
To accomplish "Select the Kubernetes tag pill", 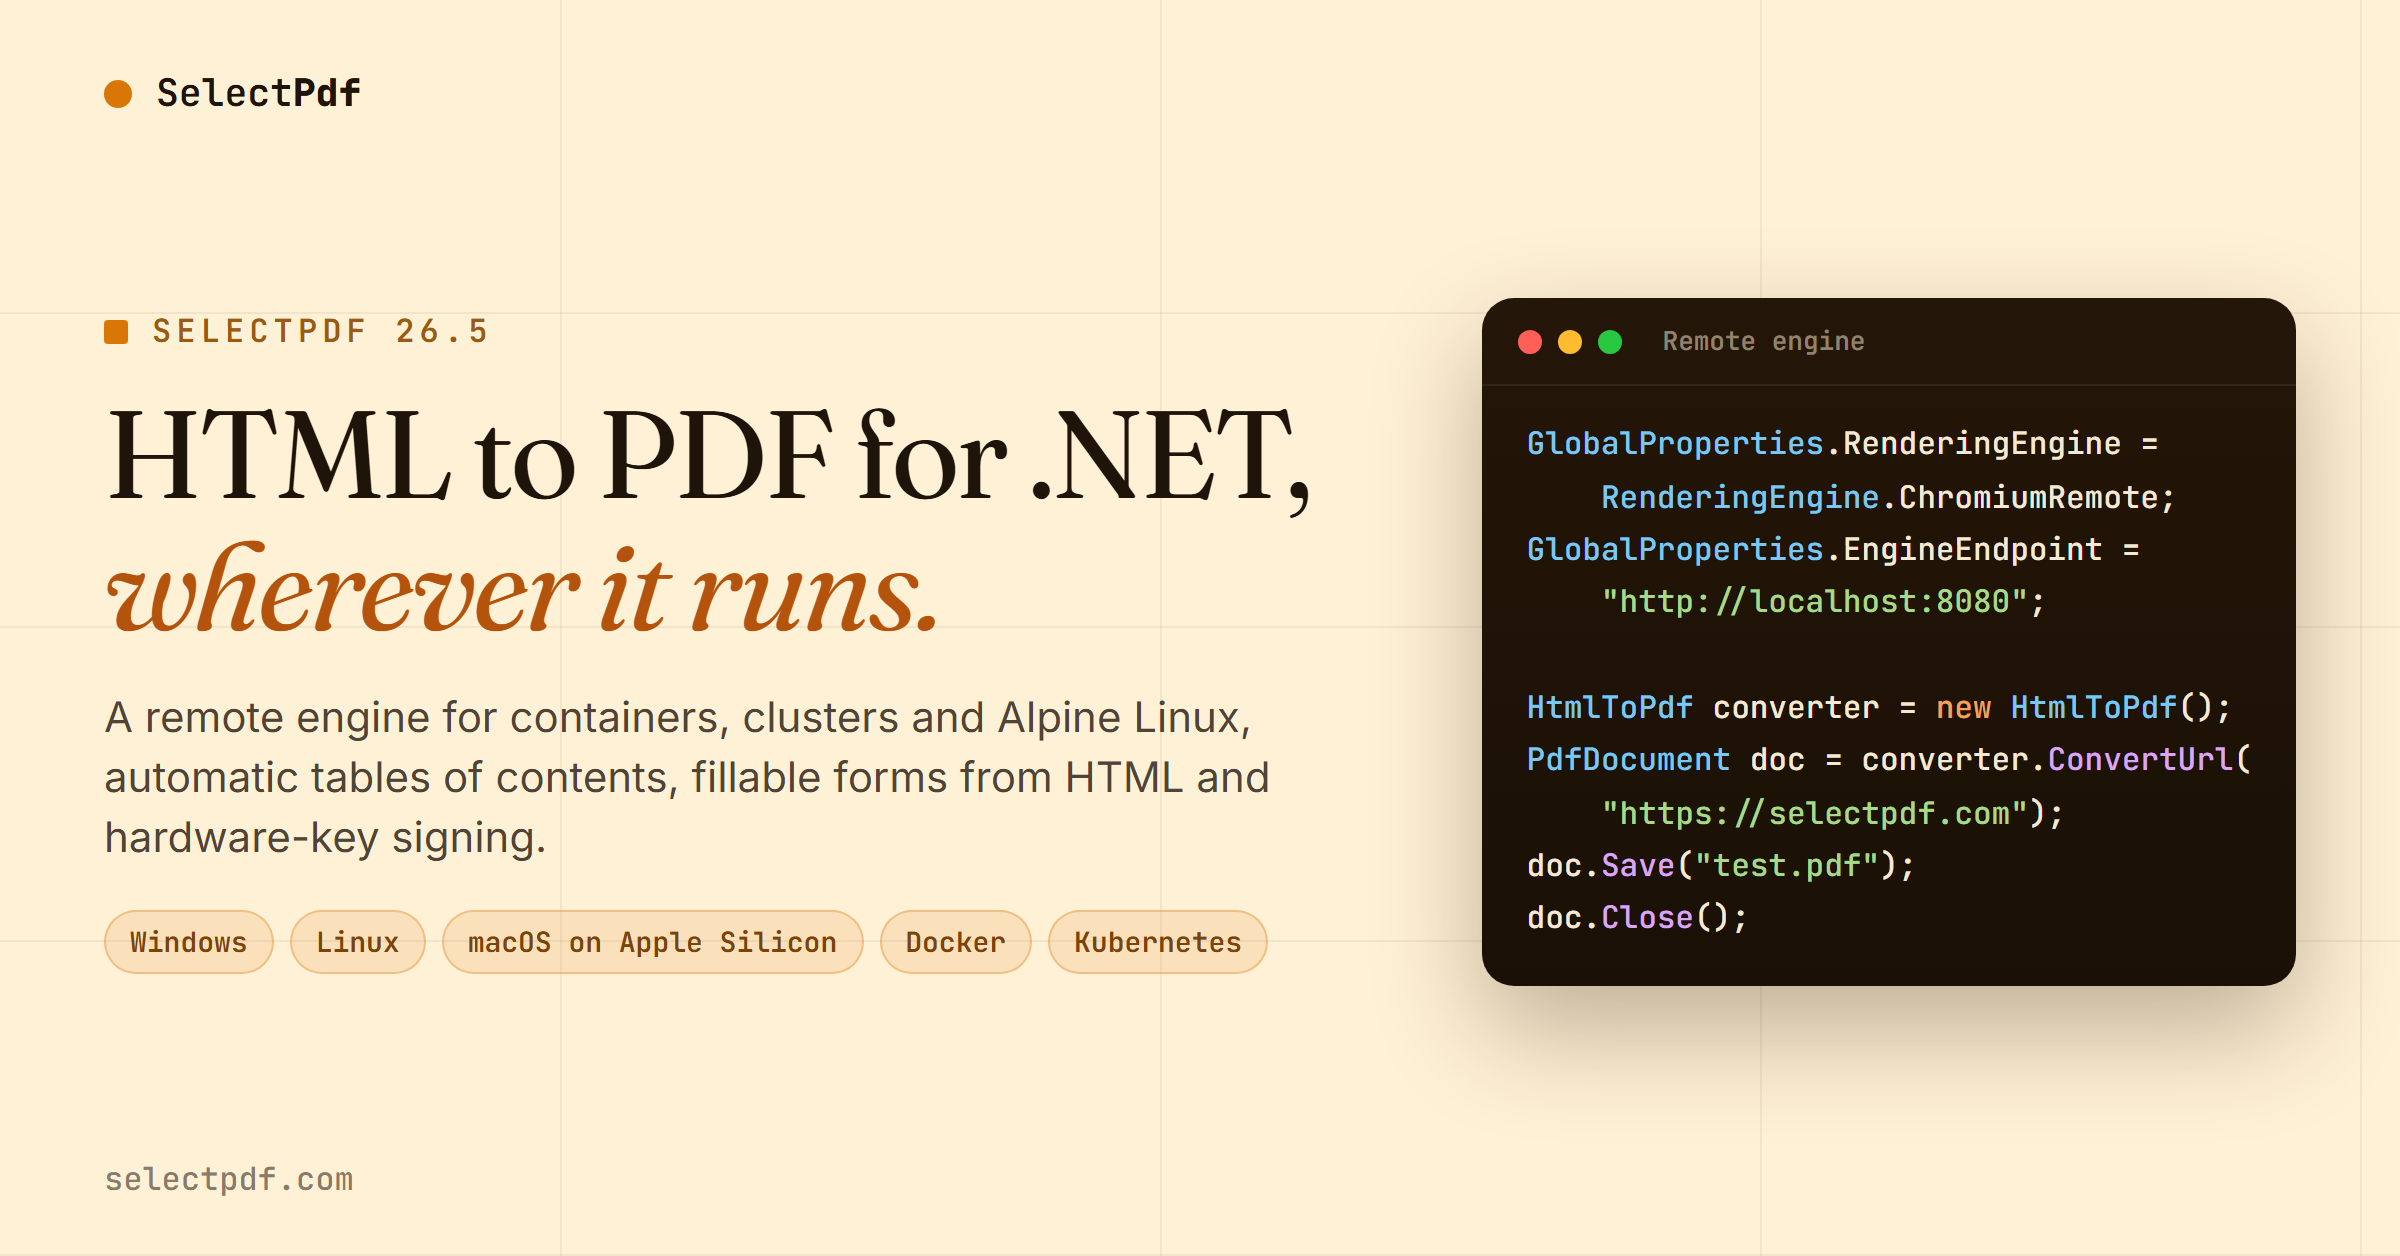I will tap(1157, 942).
